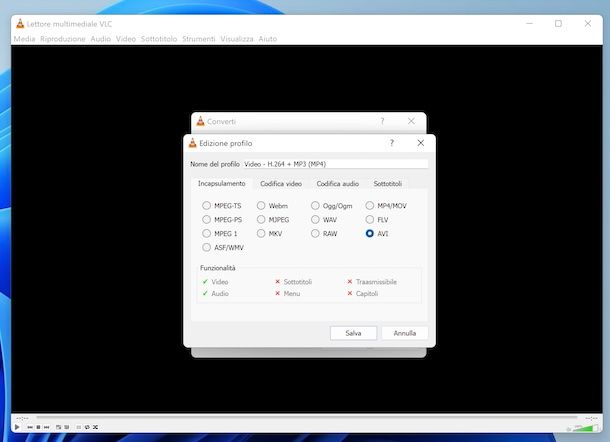The width and height of the screenshot is (610, 442).
Task: Switch to the Codifica audio tab
Action: (x=337, y=184)
